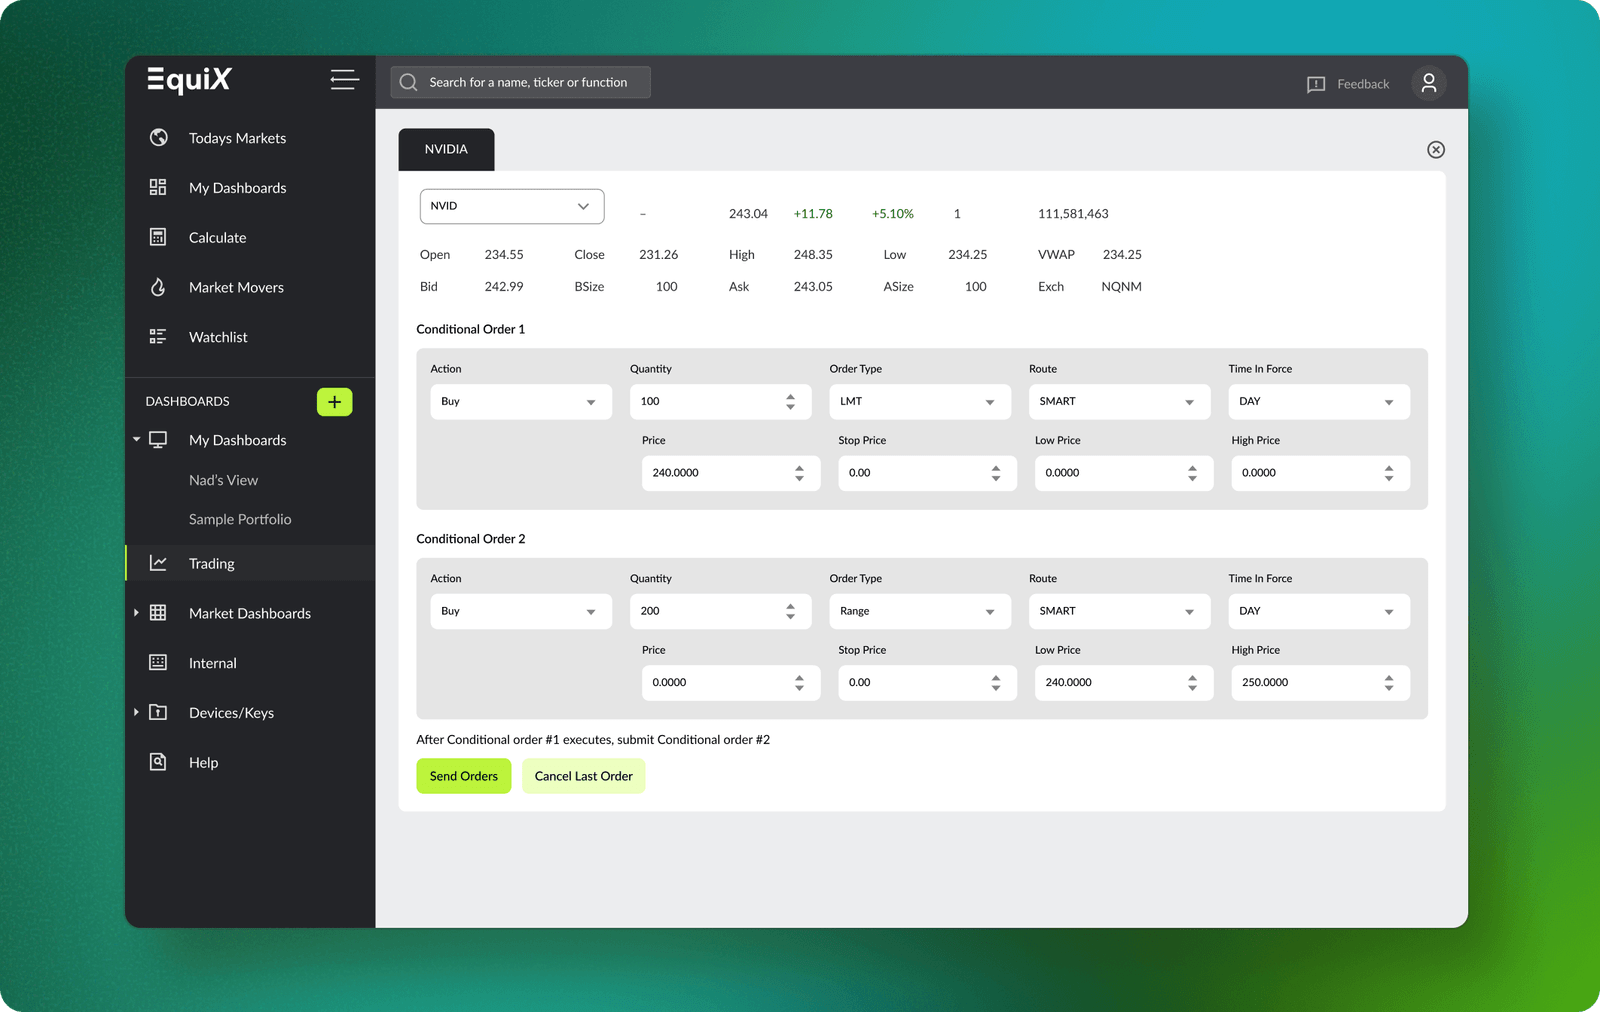Open Action dropdown in Conditional Order 2
1600x1012 pixels.
tap(521, 611)
